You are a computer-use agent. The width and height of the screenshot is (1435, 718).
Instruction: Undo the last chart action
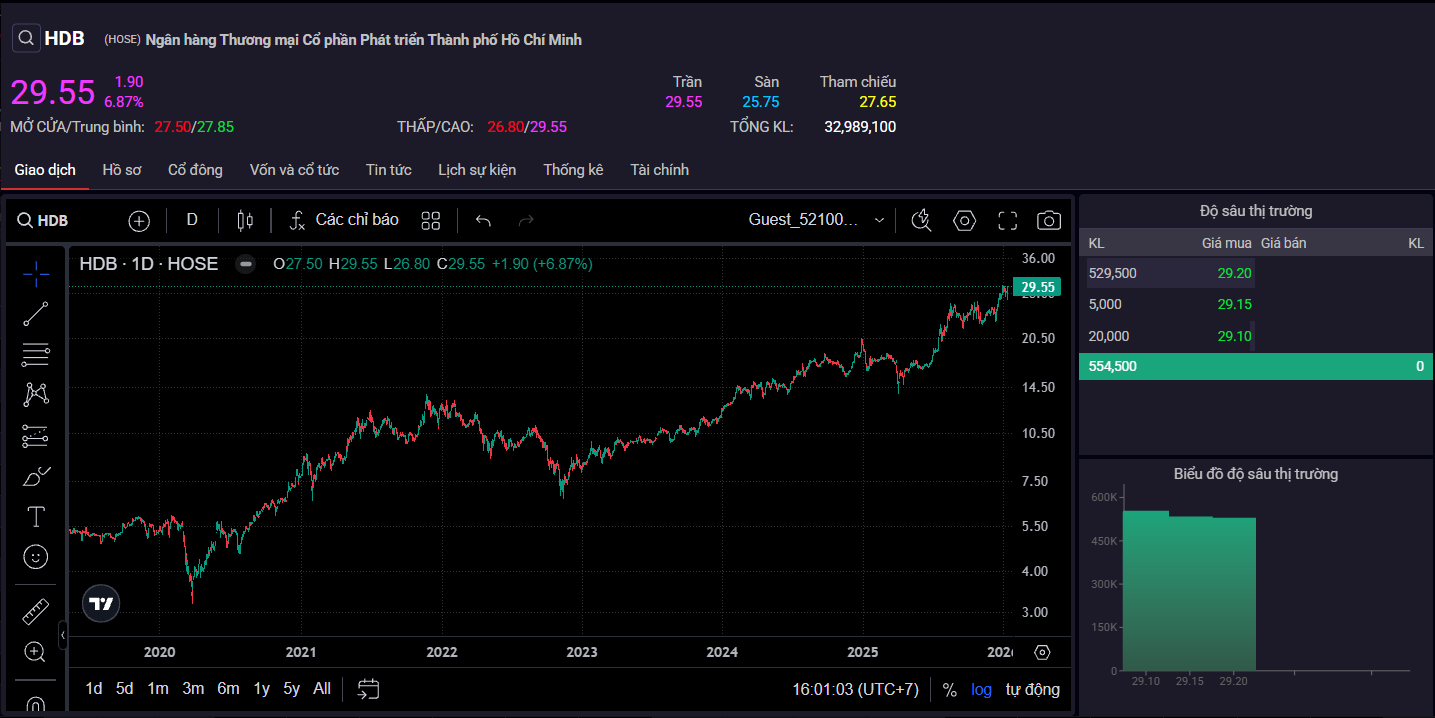click(484, 220)
